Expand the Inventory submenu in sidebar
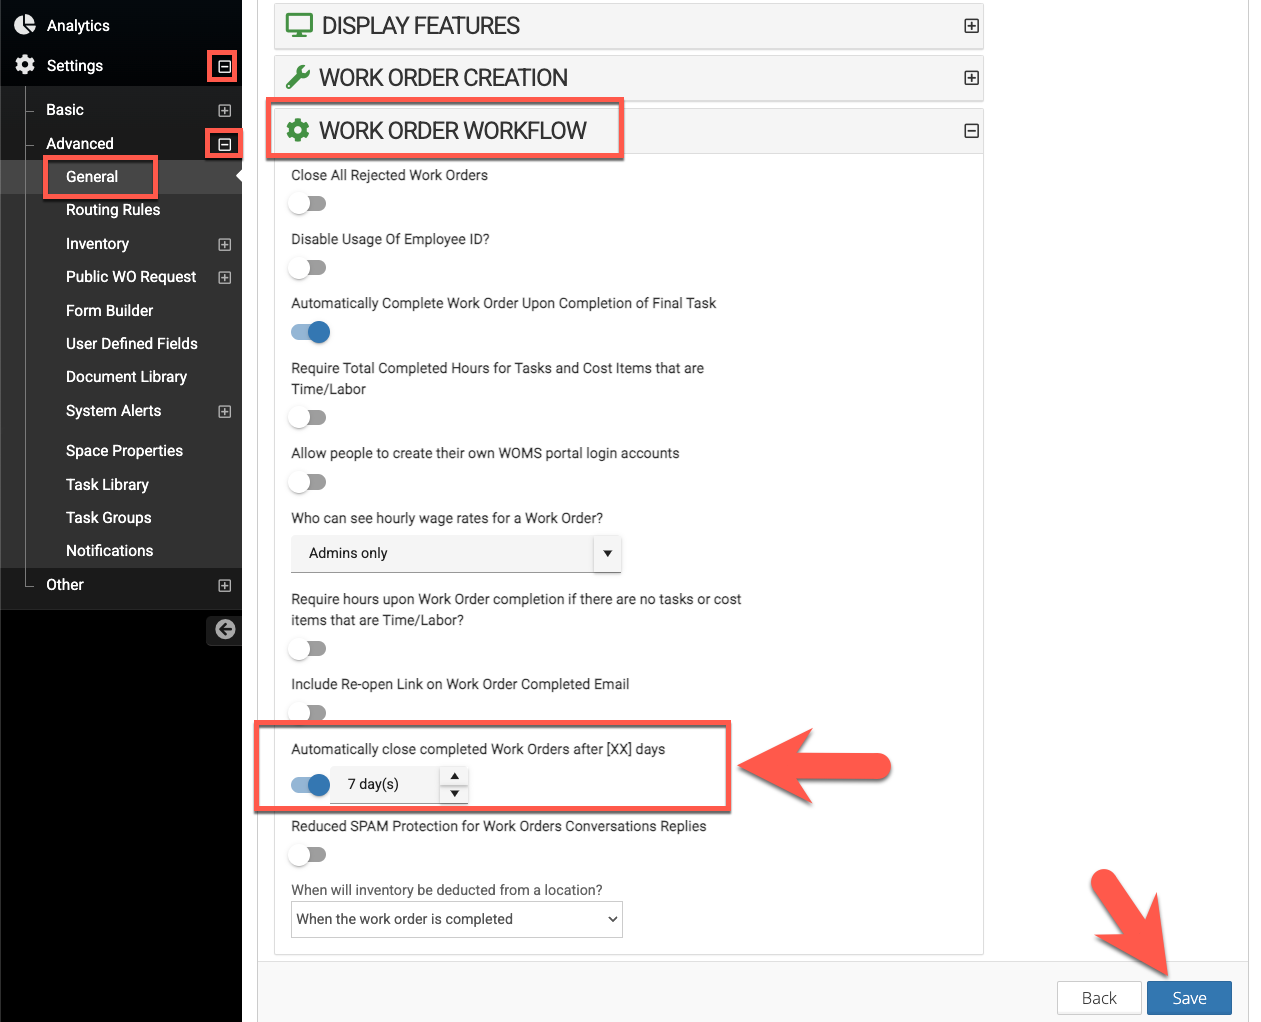The image size is (1261, 1022). point(225,244)
